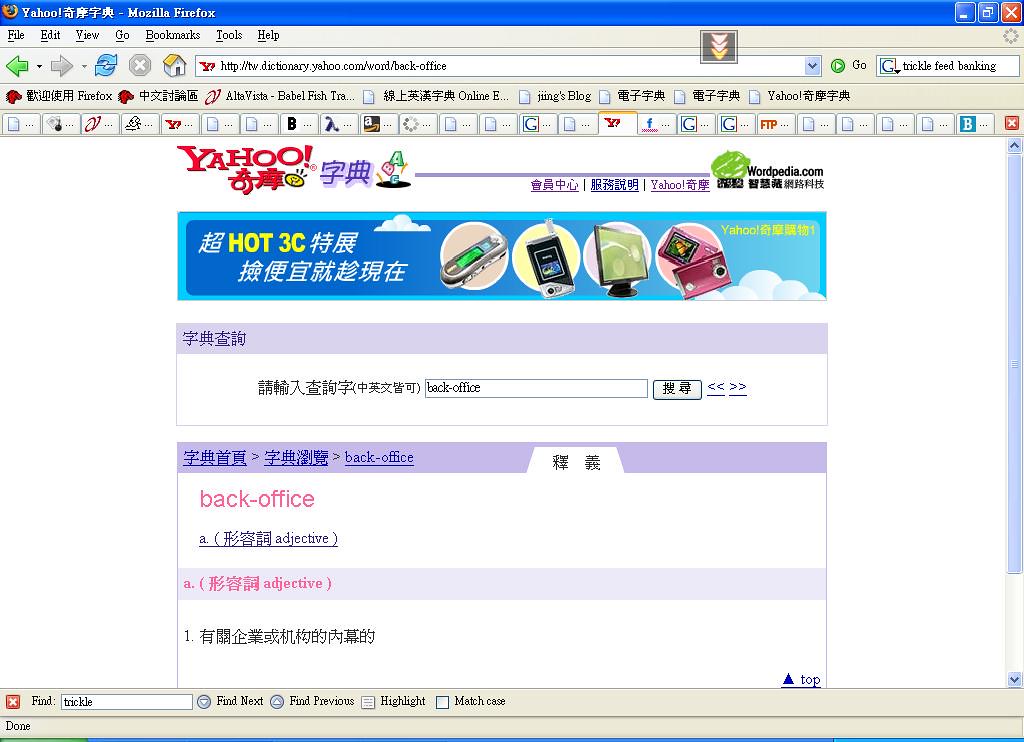This screenshot has height=742, width=1024.
Task: Close the Find bar with the red X
Action: coord(10,701)
